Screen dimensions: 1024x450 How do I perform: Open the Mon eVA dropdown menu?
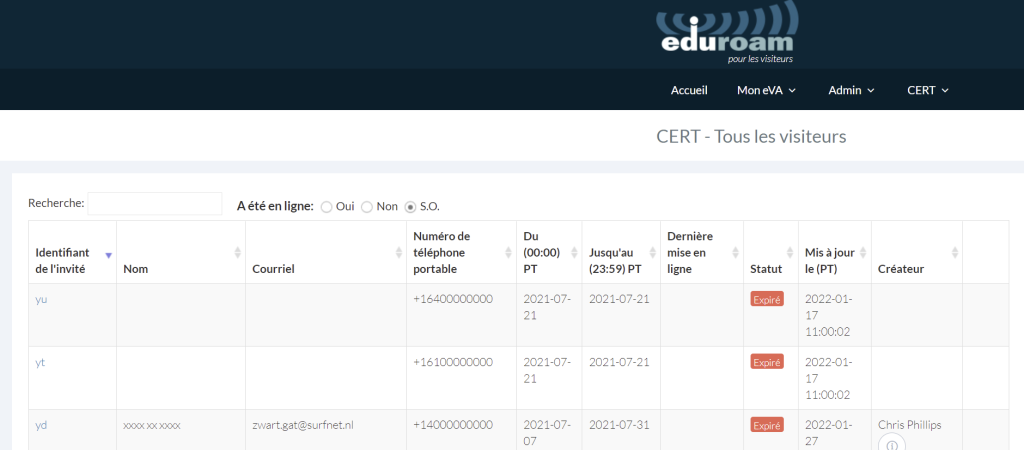pyautogui.click(x=766, y=90)
